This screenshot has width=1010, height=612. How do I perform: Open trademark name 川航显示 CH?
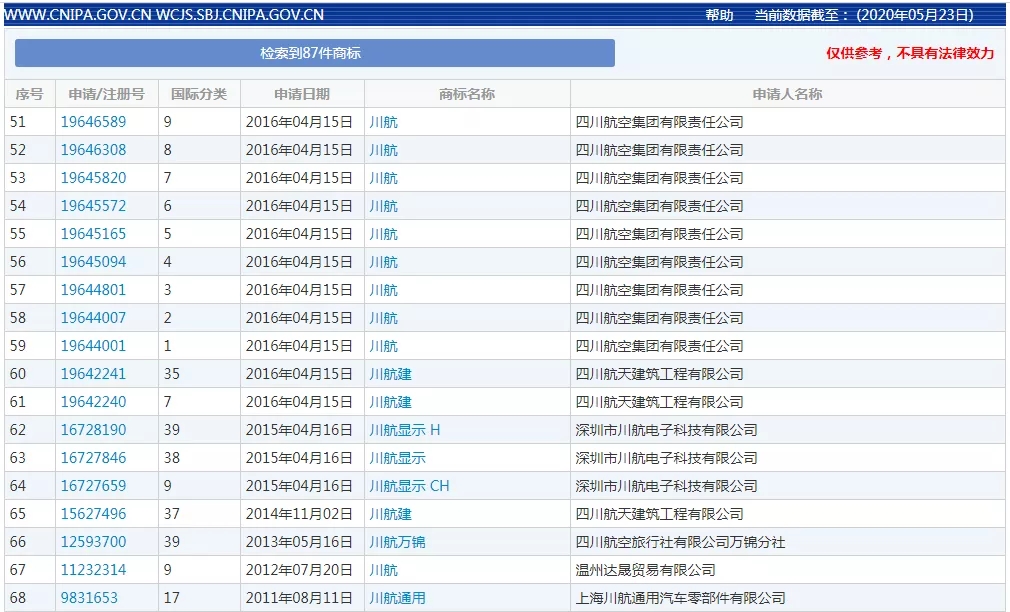pos(409,486)
